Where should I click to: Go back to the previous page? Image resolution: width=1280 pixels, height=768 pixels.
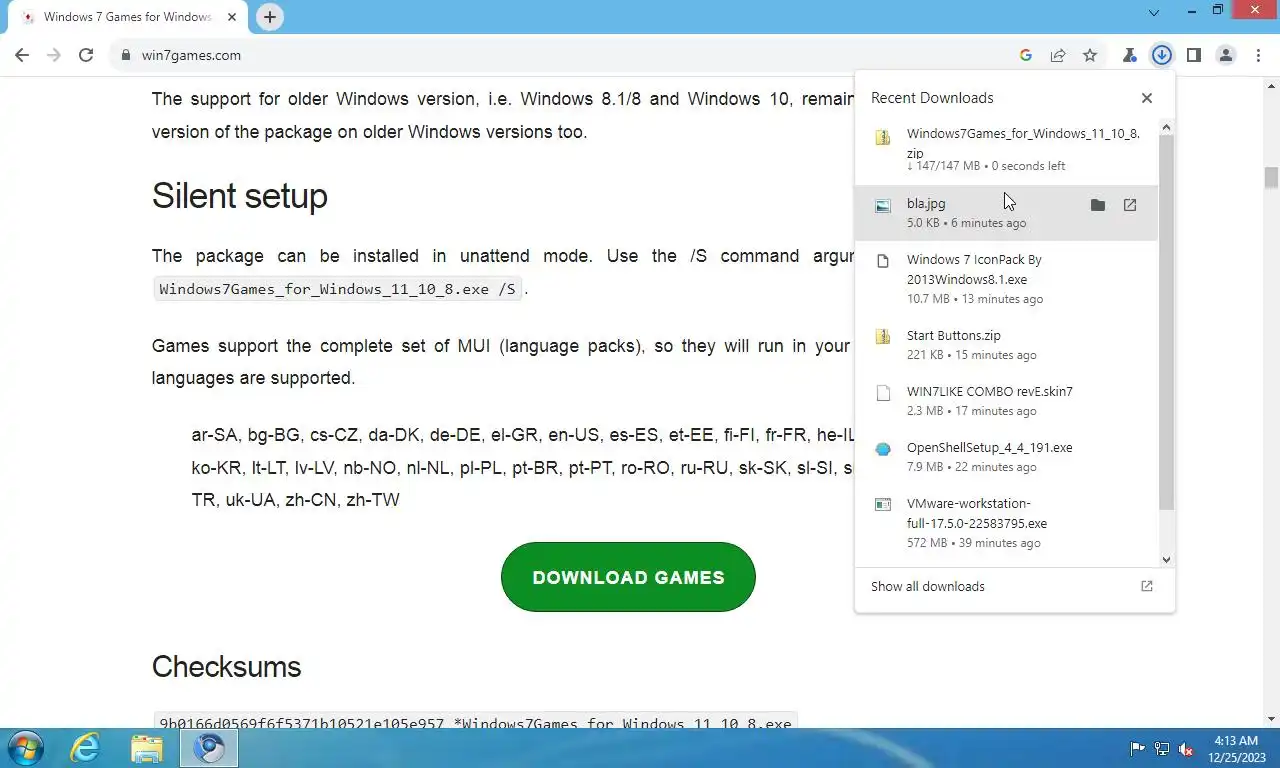(x=22, y=55)
